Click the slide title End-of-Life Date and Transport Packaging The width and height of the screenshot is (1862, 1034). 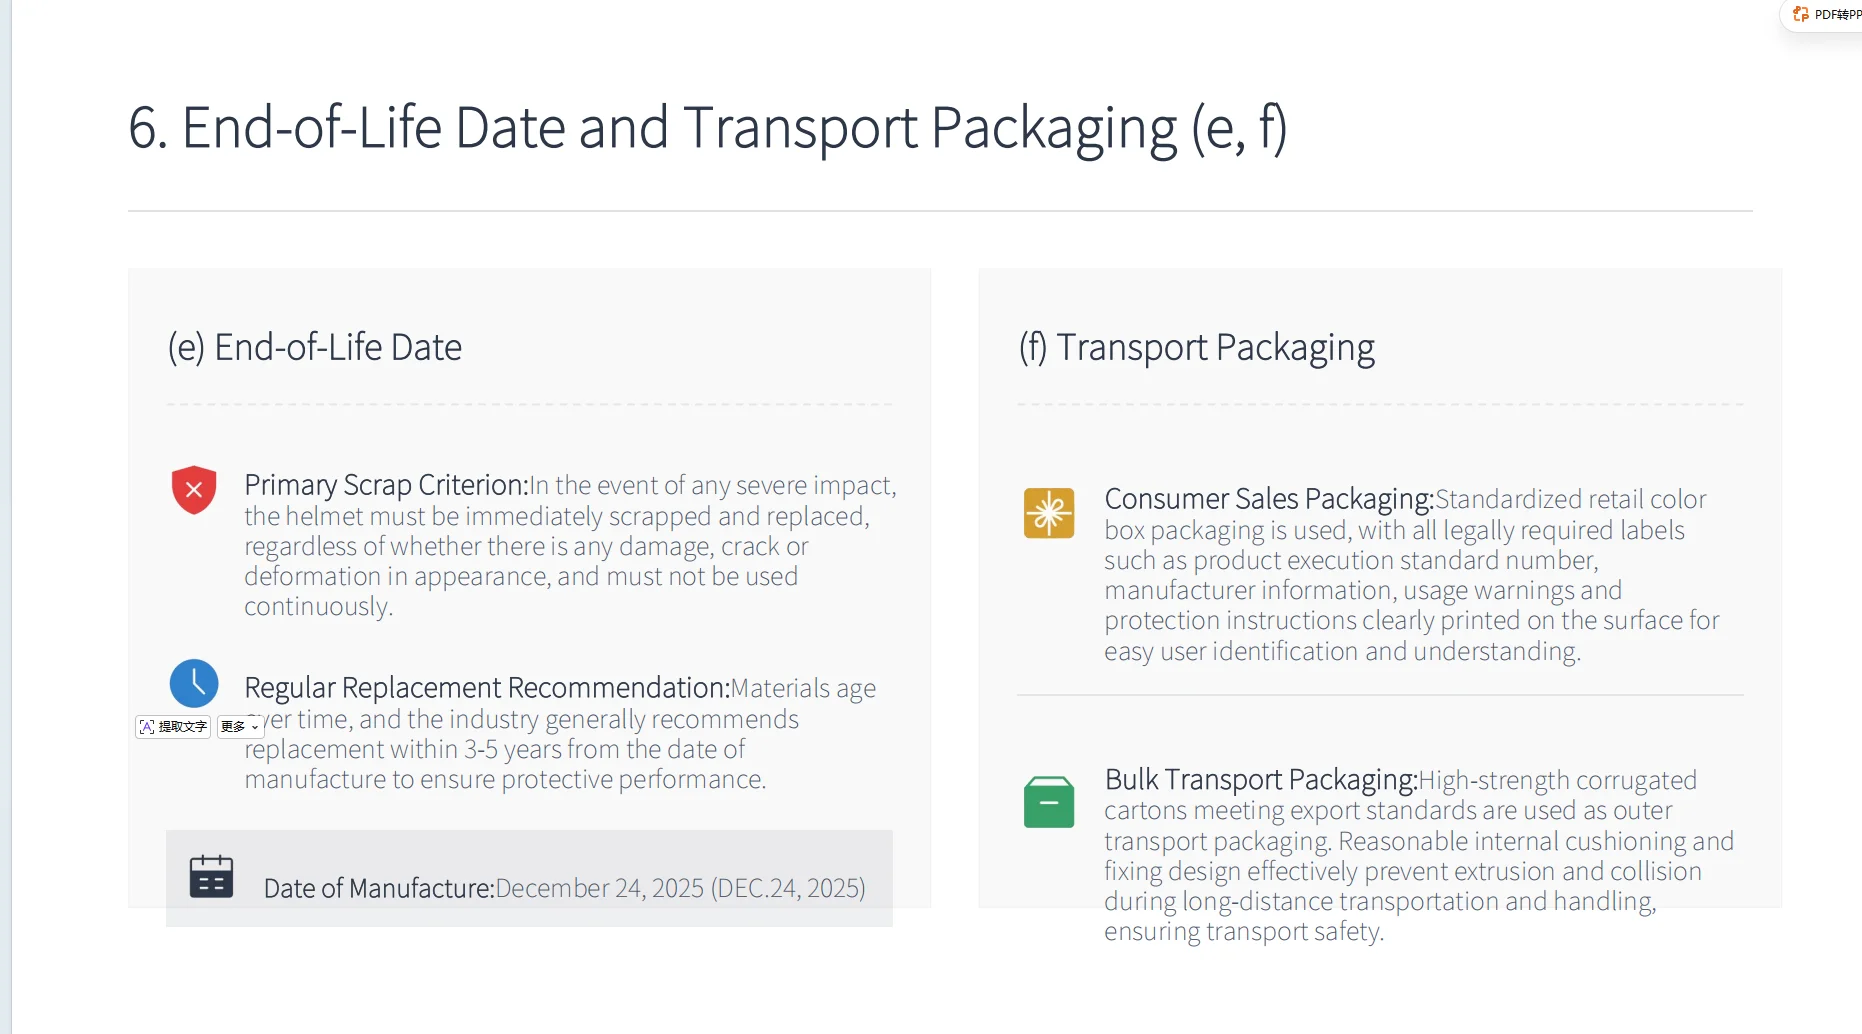(x=708, y=128)
